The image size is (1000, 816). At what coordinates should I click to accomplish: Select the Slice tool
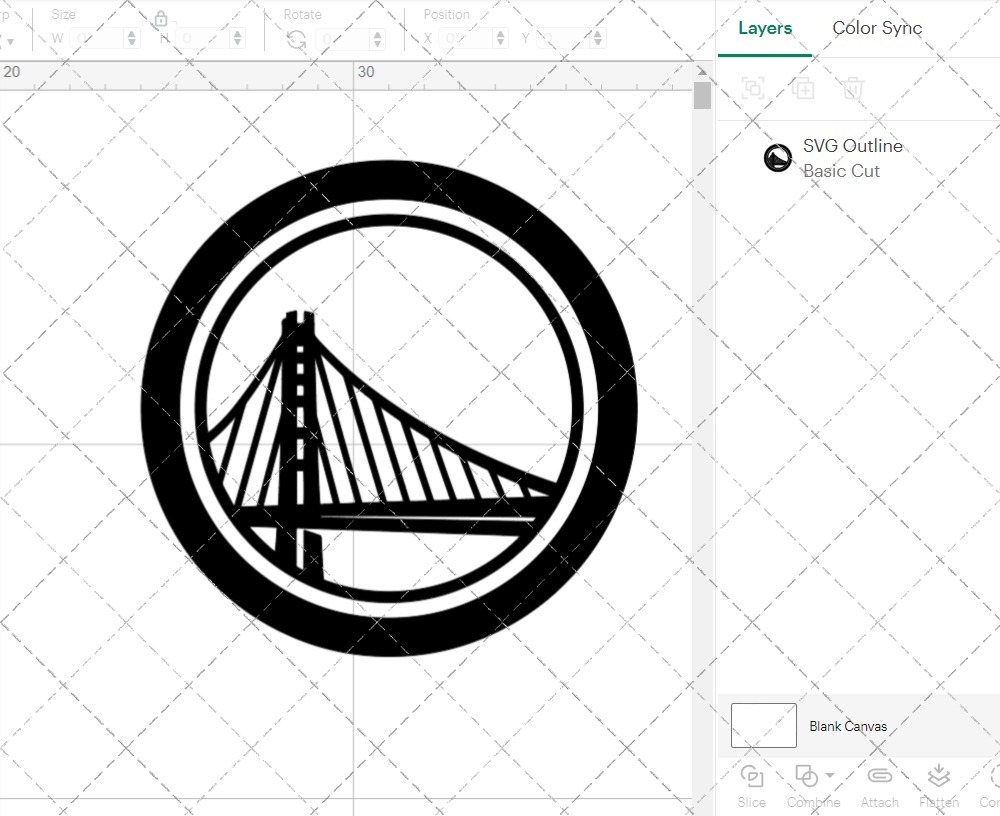click(751, 785)
